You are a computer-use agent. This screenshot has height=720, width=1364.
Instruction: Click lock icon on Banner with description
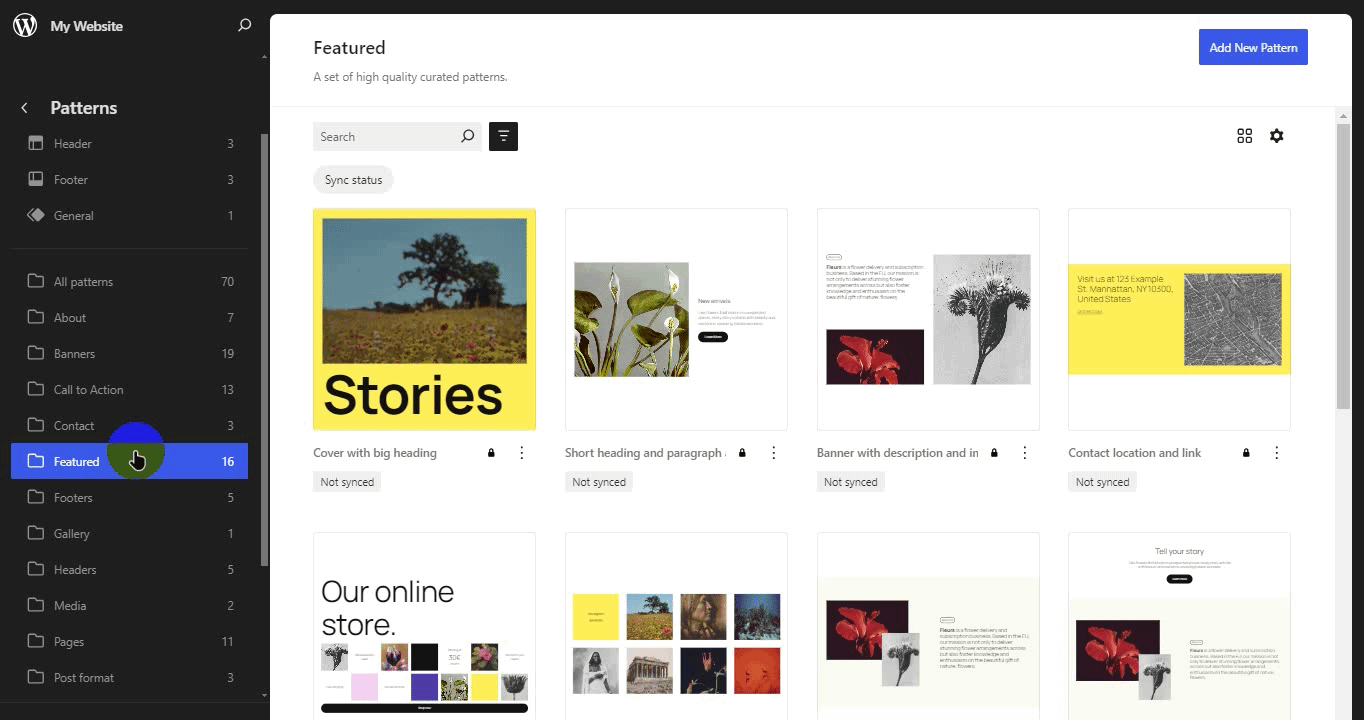click(994, 453)
